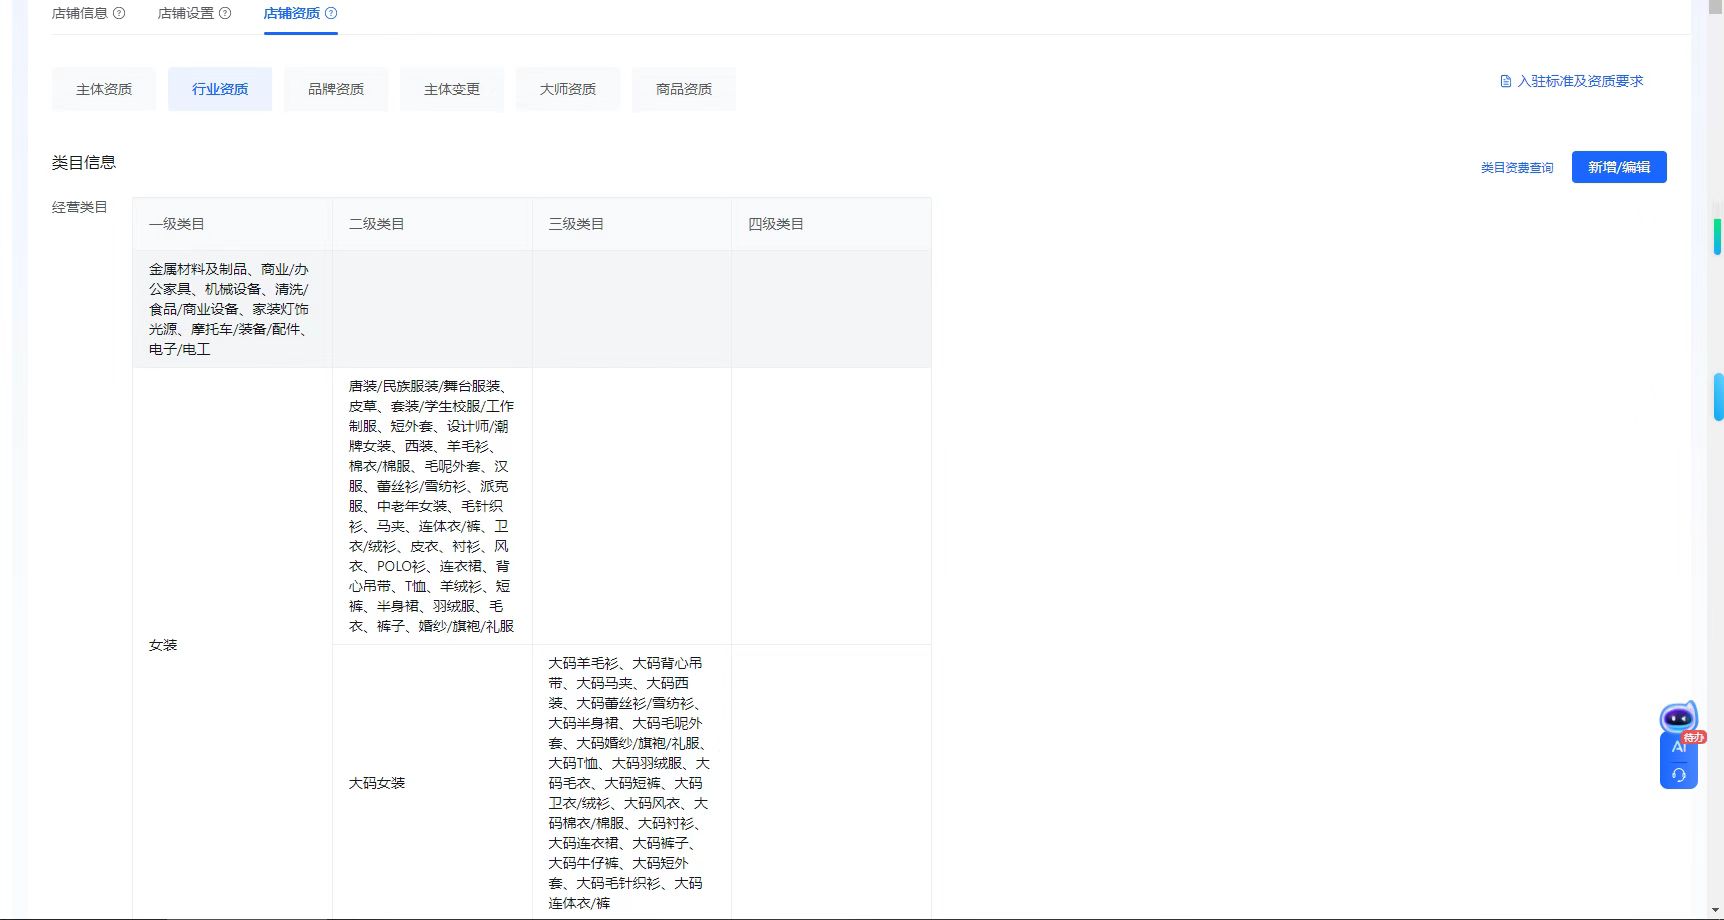The image size is (1724, 920).
Task: Select the 商品资质 sub-tab
Action: coord(684,90)
